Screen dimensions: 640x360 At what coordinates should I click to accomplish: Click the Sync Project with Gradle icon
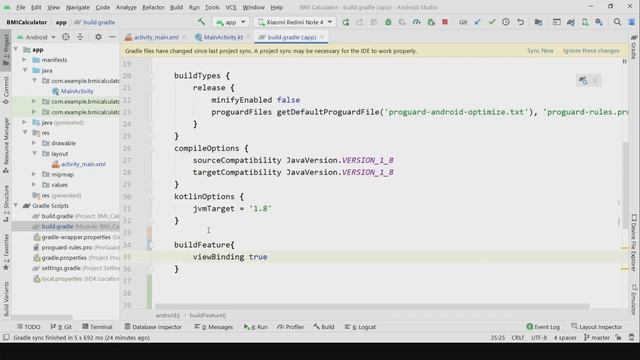[571, 22]
